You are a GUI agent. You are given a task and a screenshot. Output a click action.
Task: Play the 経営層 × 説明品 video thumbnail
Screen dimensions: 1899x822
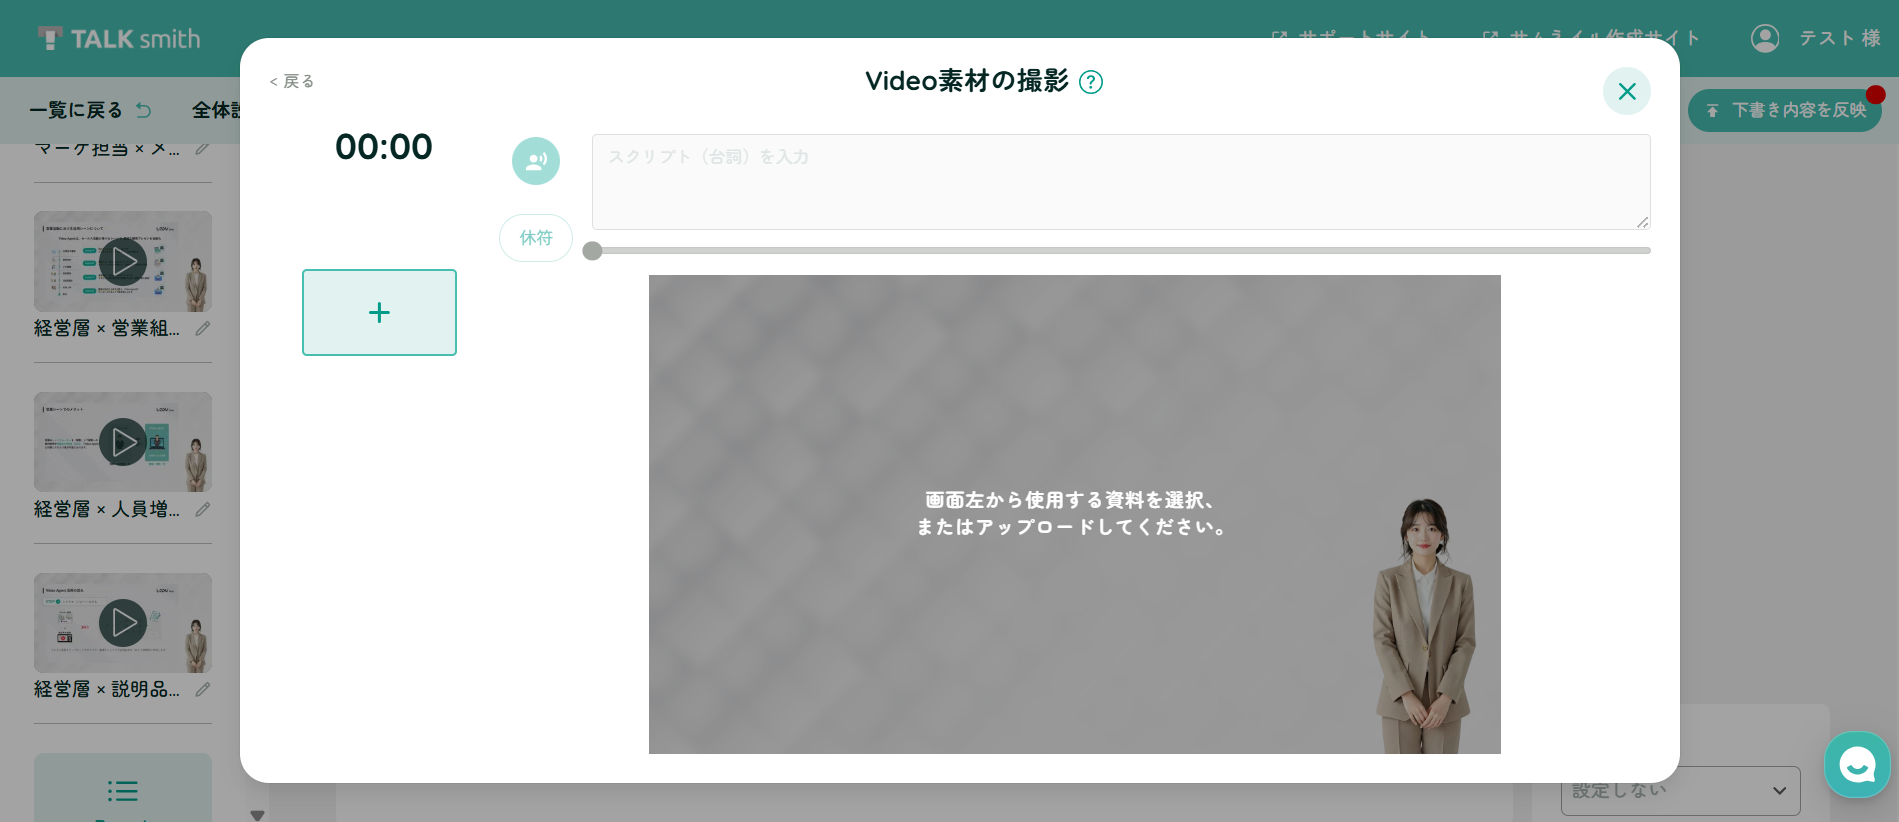coord(123,623)
